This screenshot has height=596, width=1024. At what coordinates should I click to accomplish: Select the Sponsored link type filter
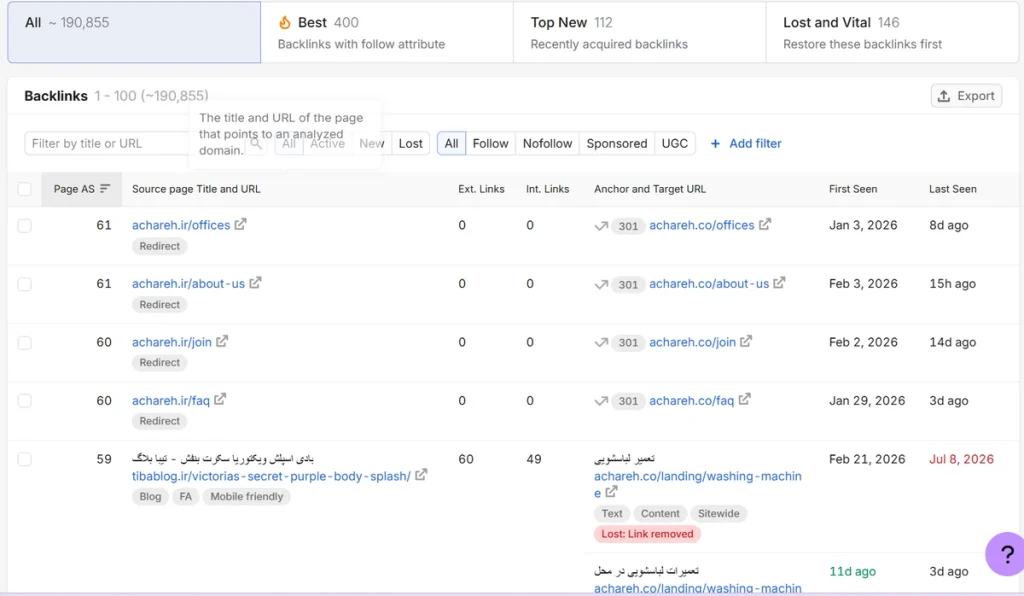point(616,143)
